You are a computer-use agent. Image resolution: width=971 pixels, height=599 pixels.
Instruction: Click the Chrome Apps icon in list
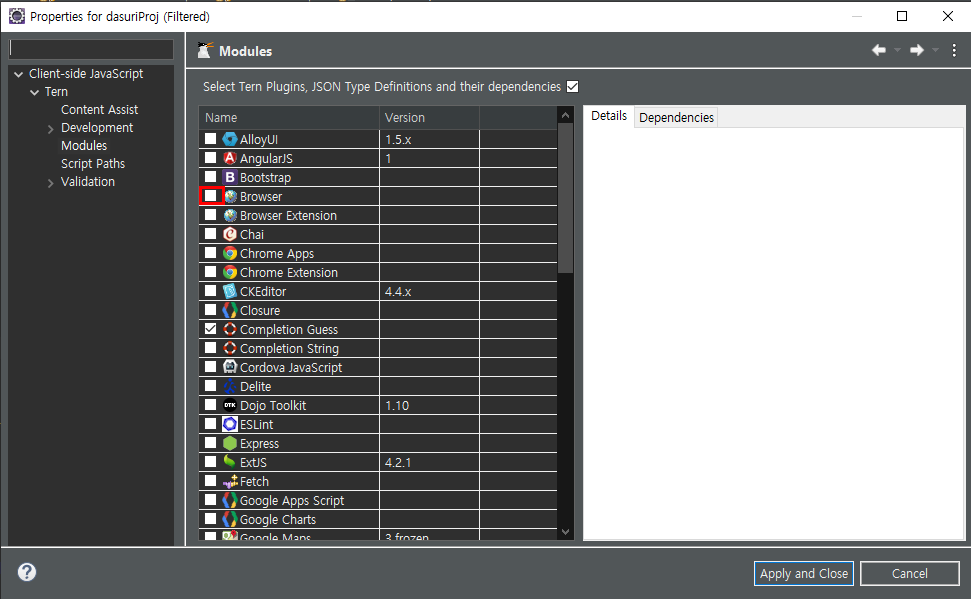(230, 253)
